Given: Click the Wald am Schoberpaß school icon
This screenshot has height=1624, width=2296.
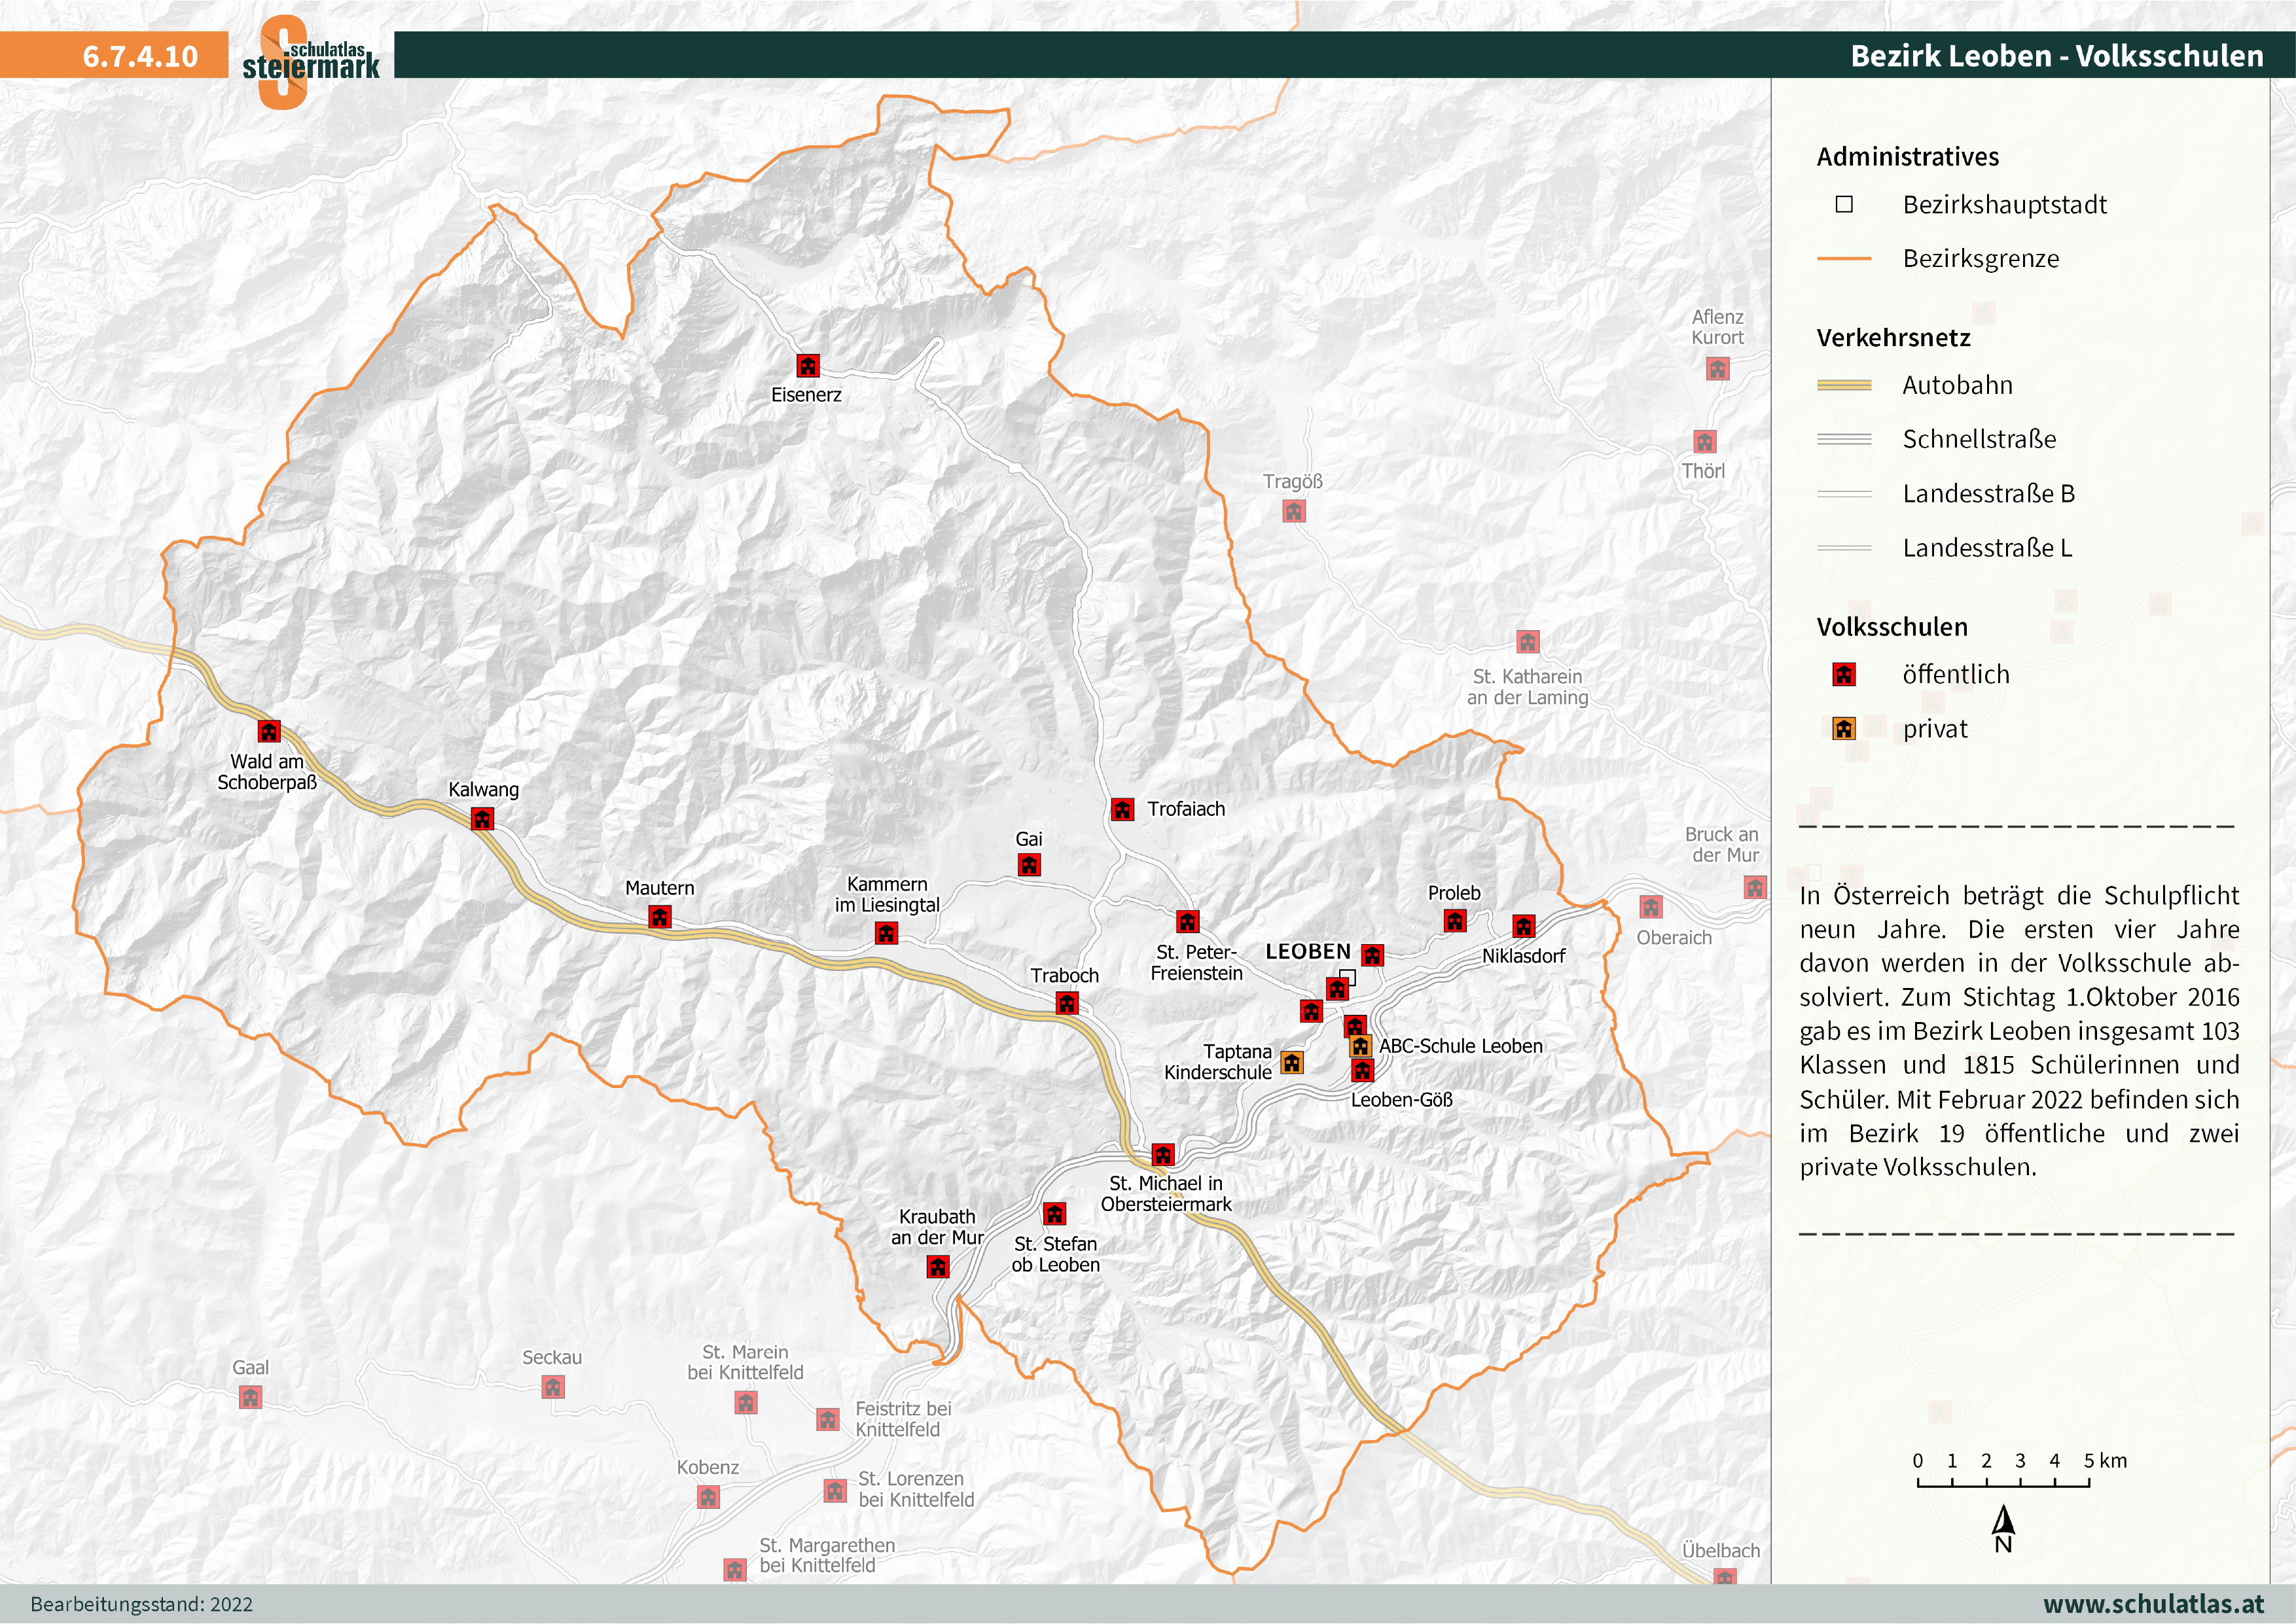Looking at the screenshot, I should click(x=269, y=731).
